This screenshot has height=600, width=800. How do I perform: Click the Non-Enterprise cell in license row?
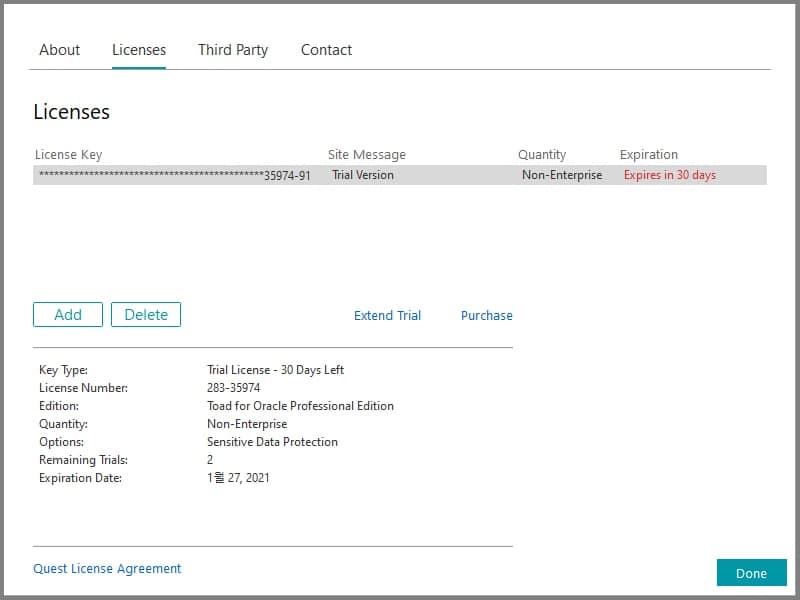pyautogui.click(x=562, y=175)
